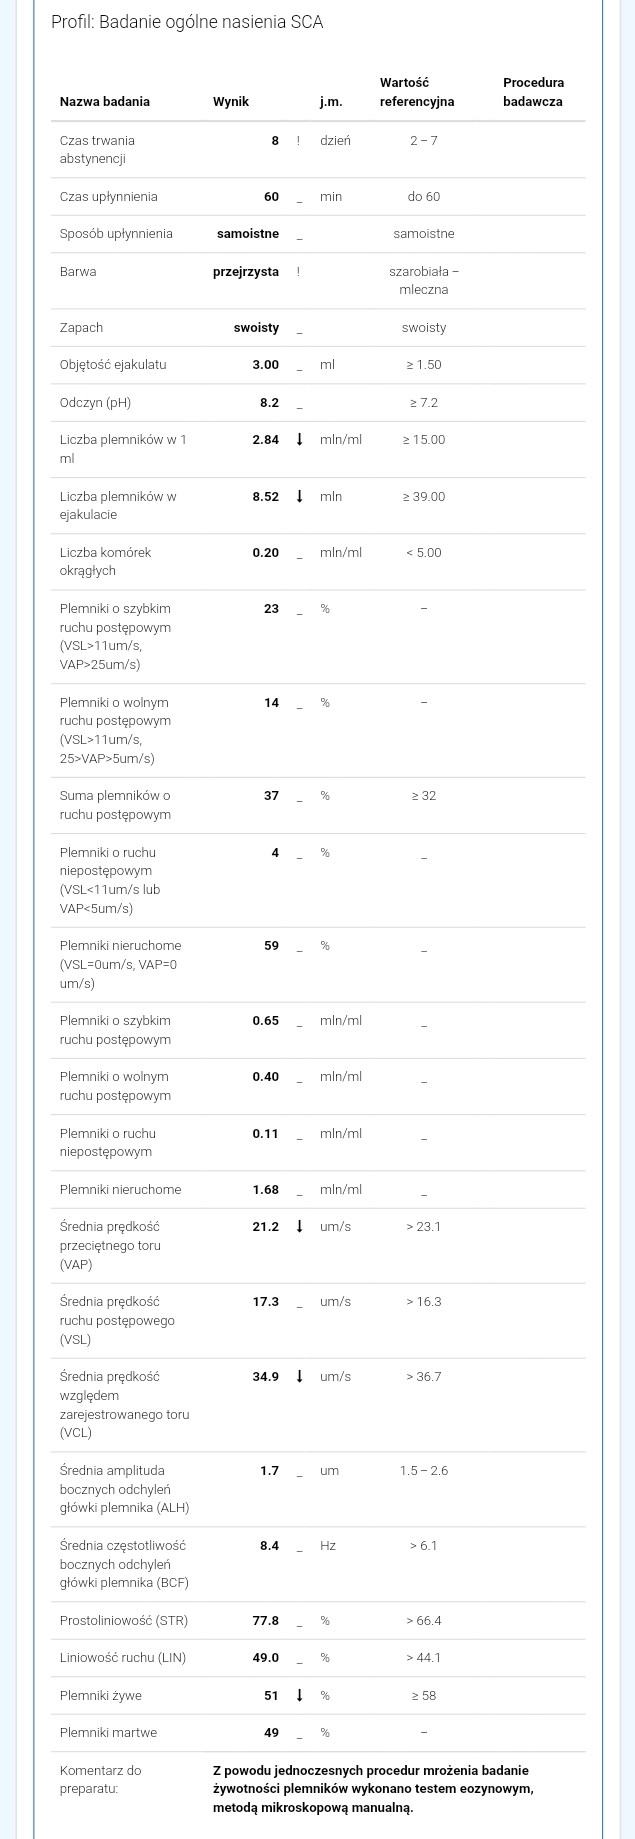The height and width of the screenshot is (1839, 635).
Task: Click the down arrow in the VAP row
Action: 299,1227
